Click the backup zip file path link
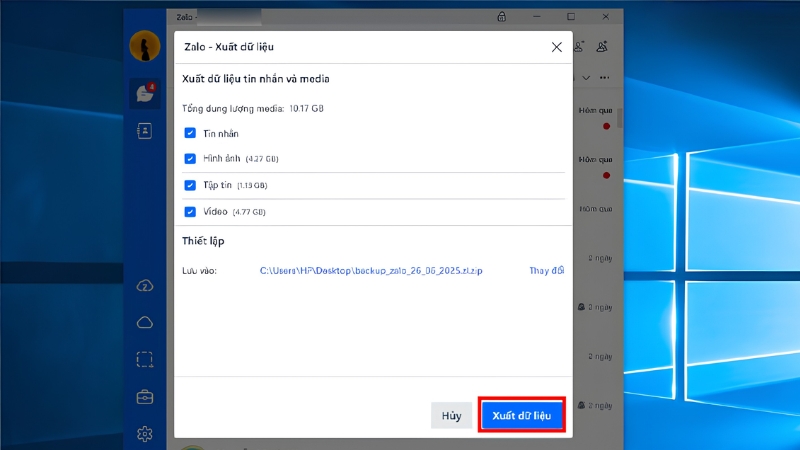This screenshot has height=450, width=800. point(371,271)
